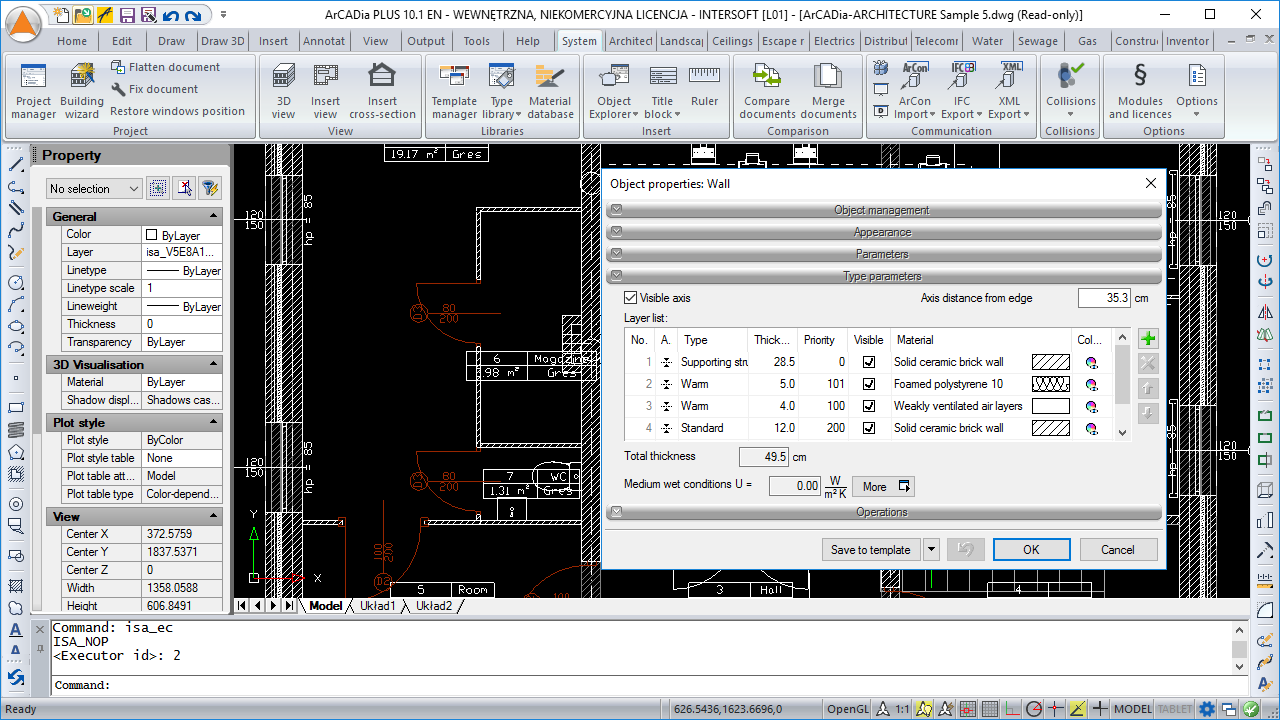Click Insert cross-section icon
The image size is (1280, 720).
coord(382,89)
